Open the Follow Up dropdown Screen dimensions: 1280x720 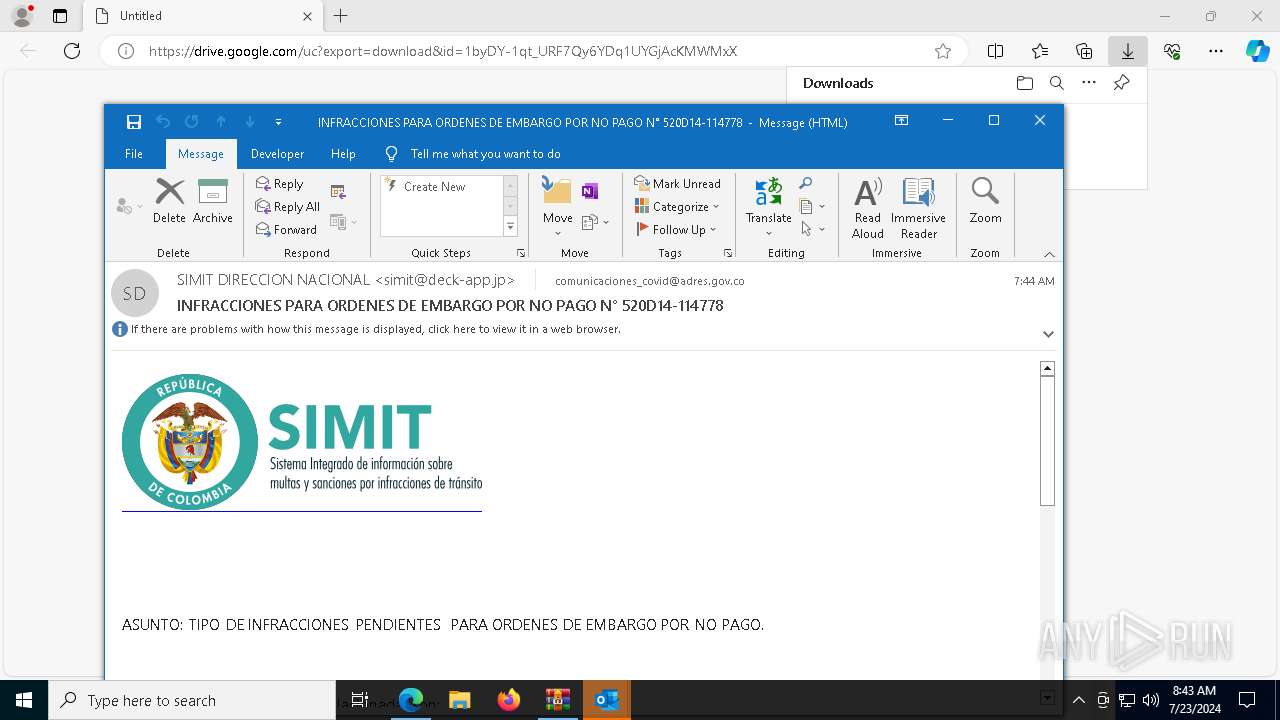675,230
